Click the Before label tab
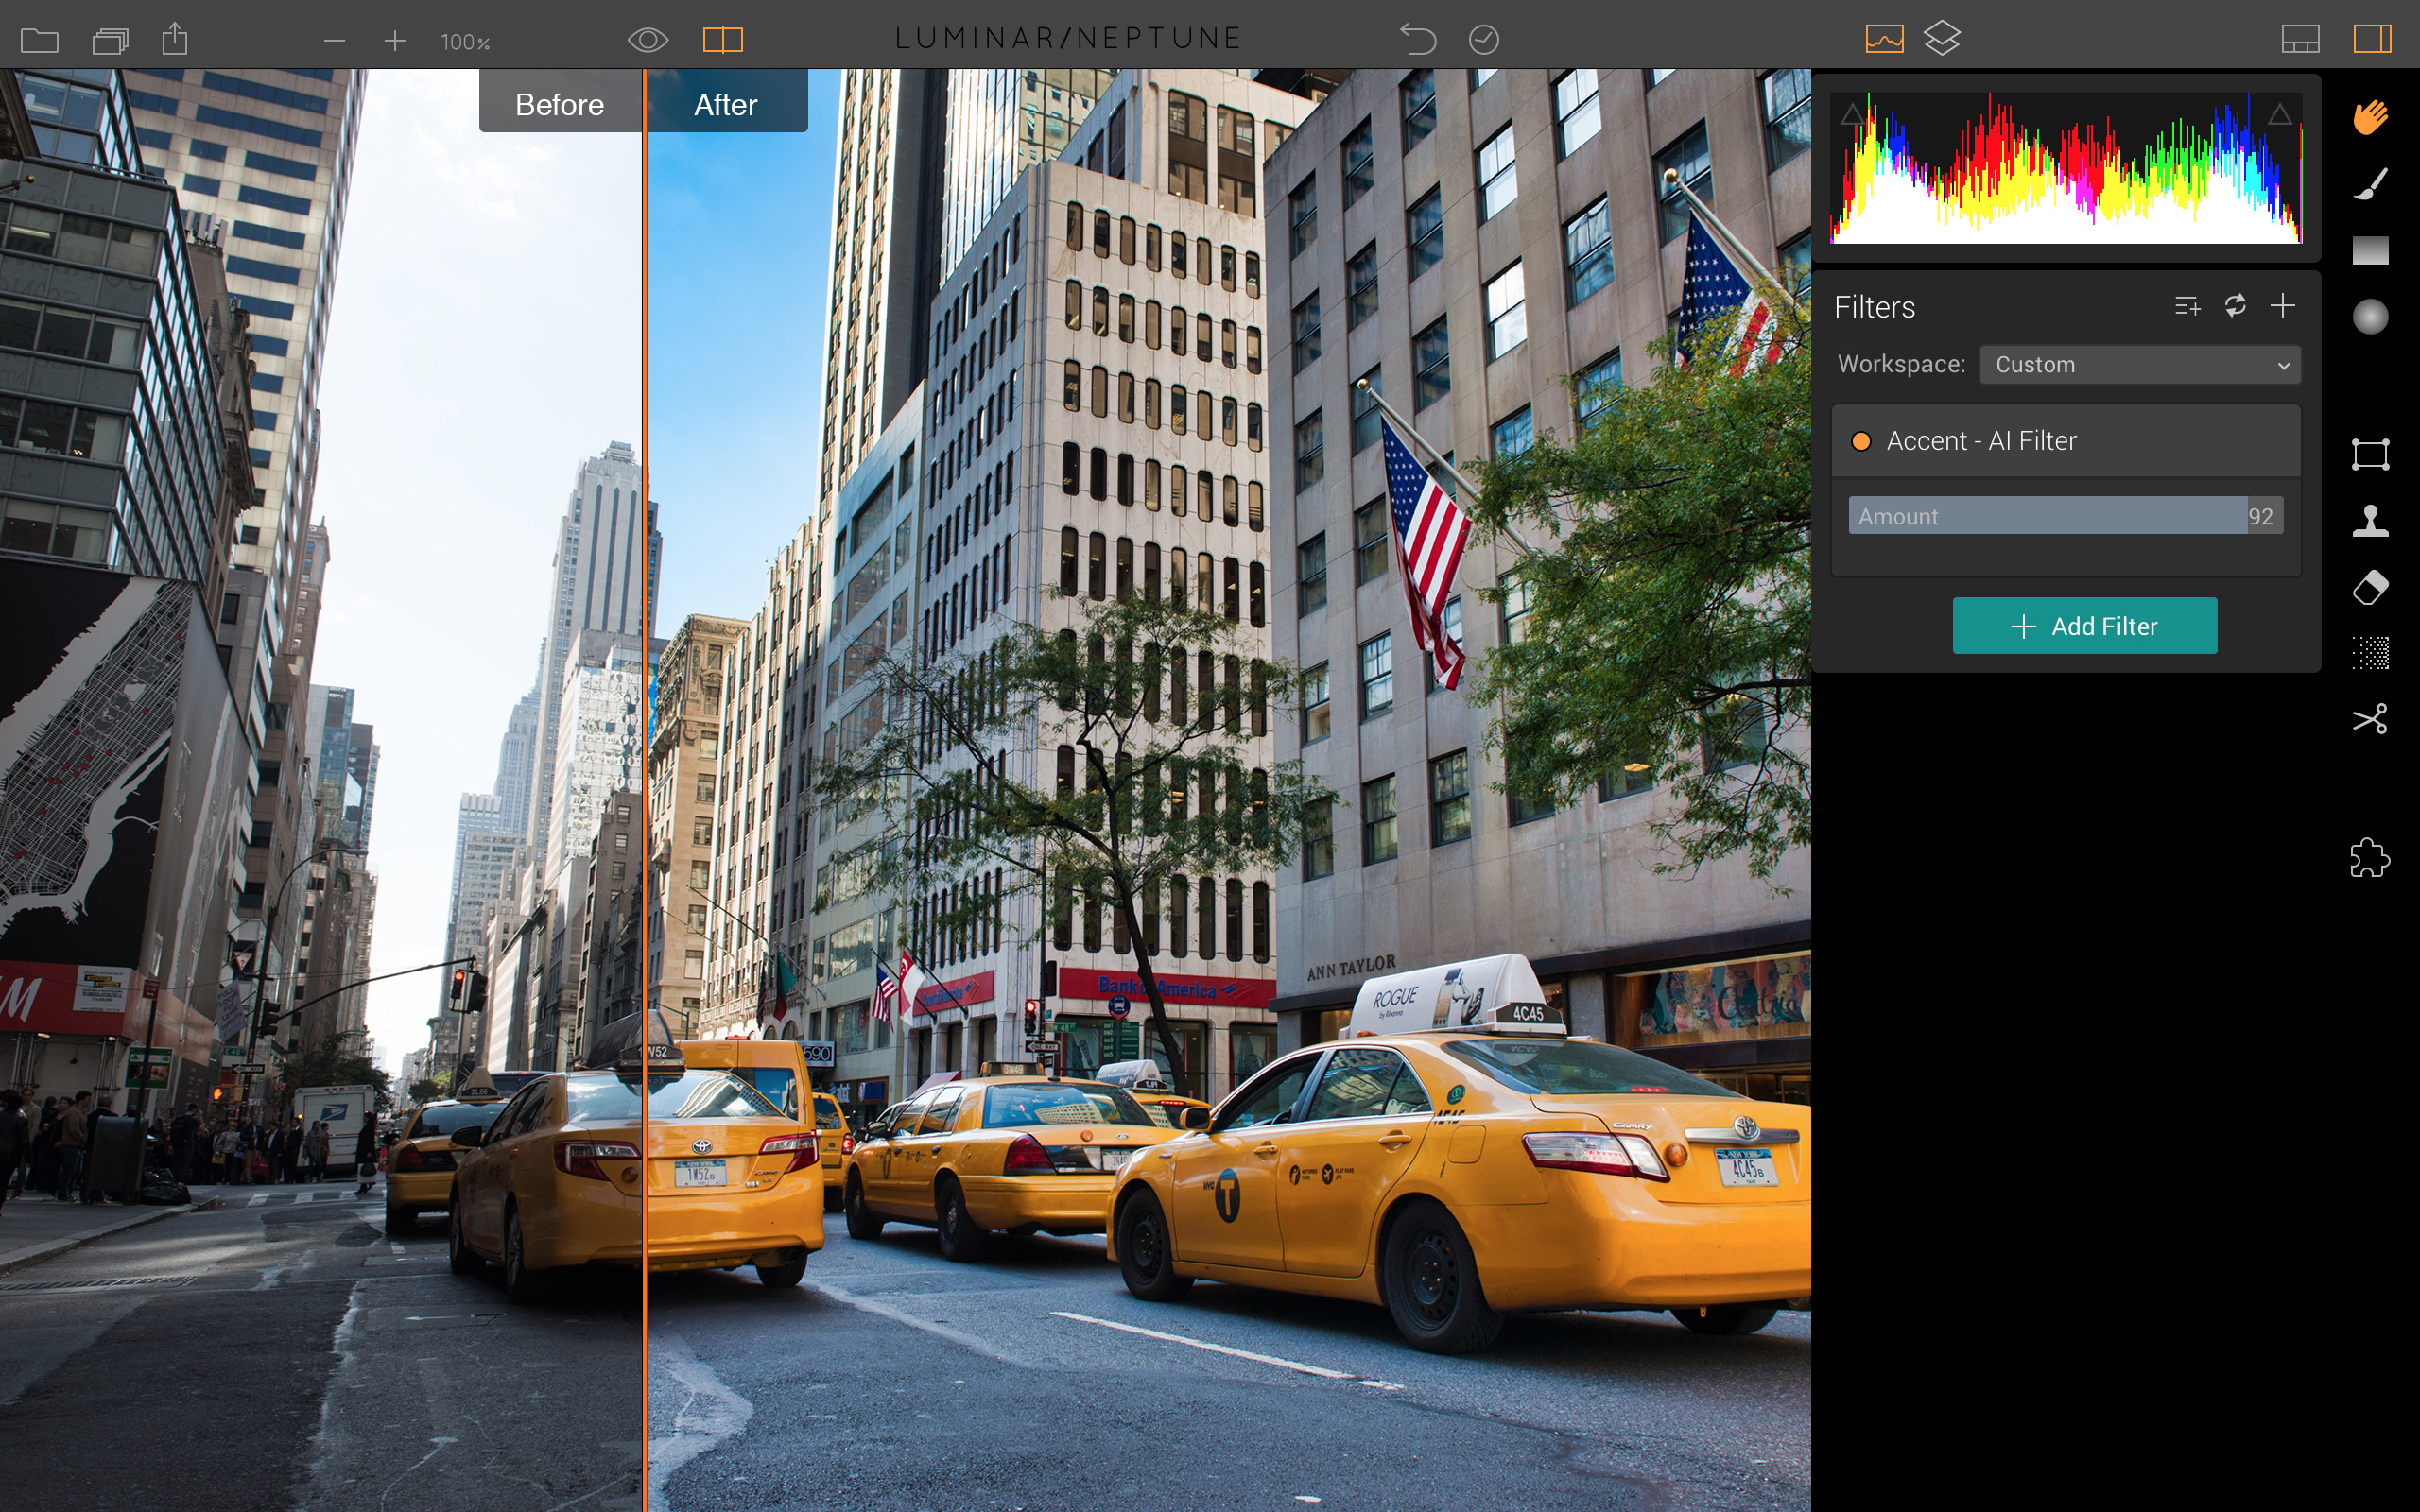Image resolution: width=2420 pixels, height=1512 pixels. click(x=559, y=104)
